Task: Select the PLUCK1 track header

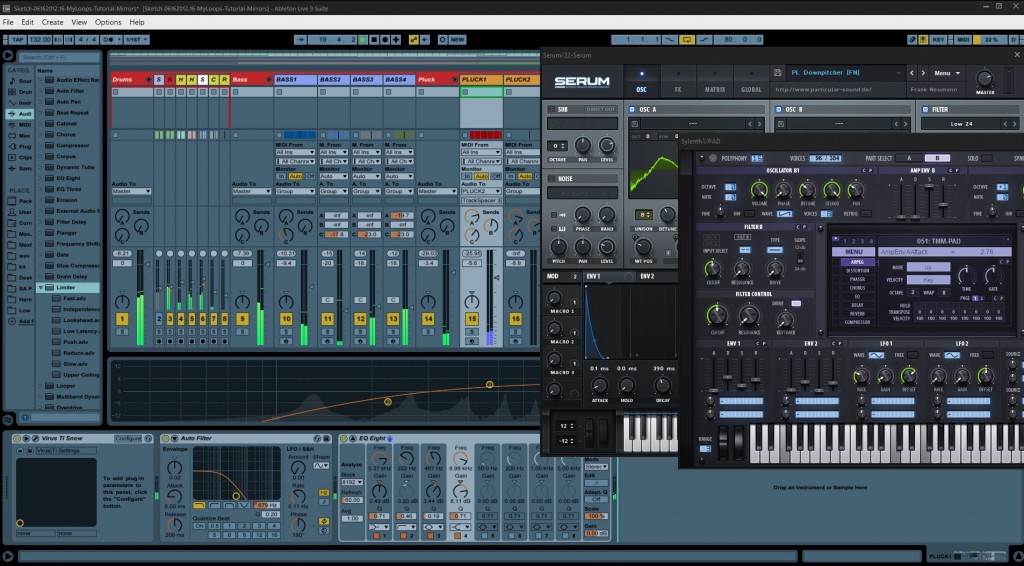Action: [x=481, y=80]
